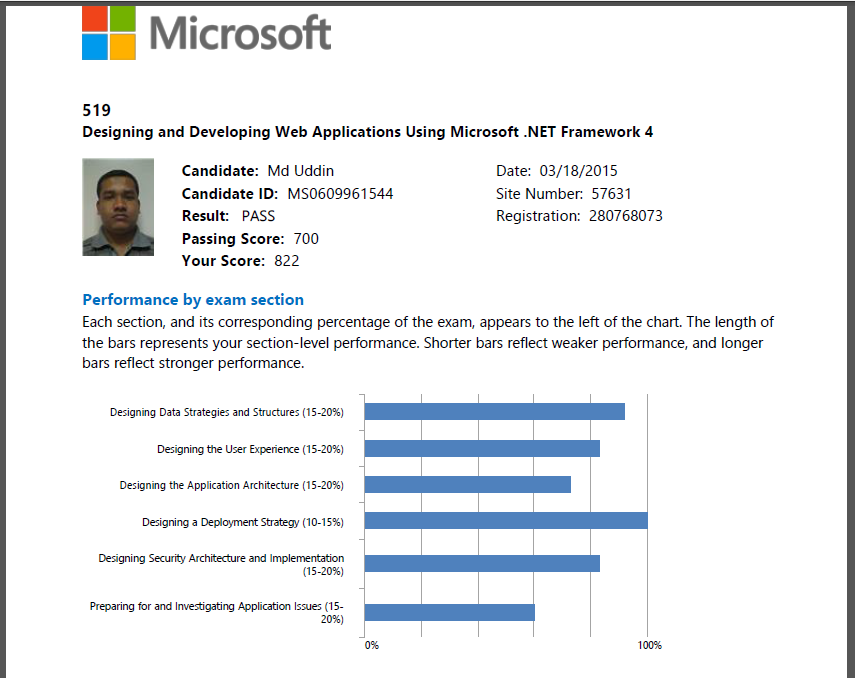Image resolution: width=855 pixels, height=678 pixels.
Task: Select the passing score 700
Action: (x=306, y=238)
